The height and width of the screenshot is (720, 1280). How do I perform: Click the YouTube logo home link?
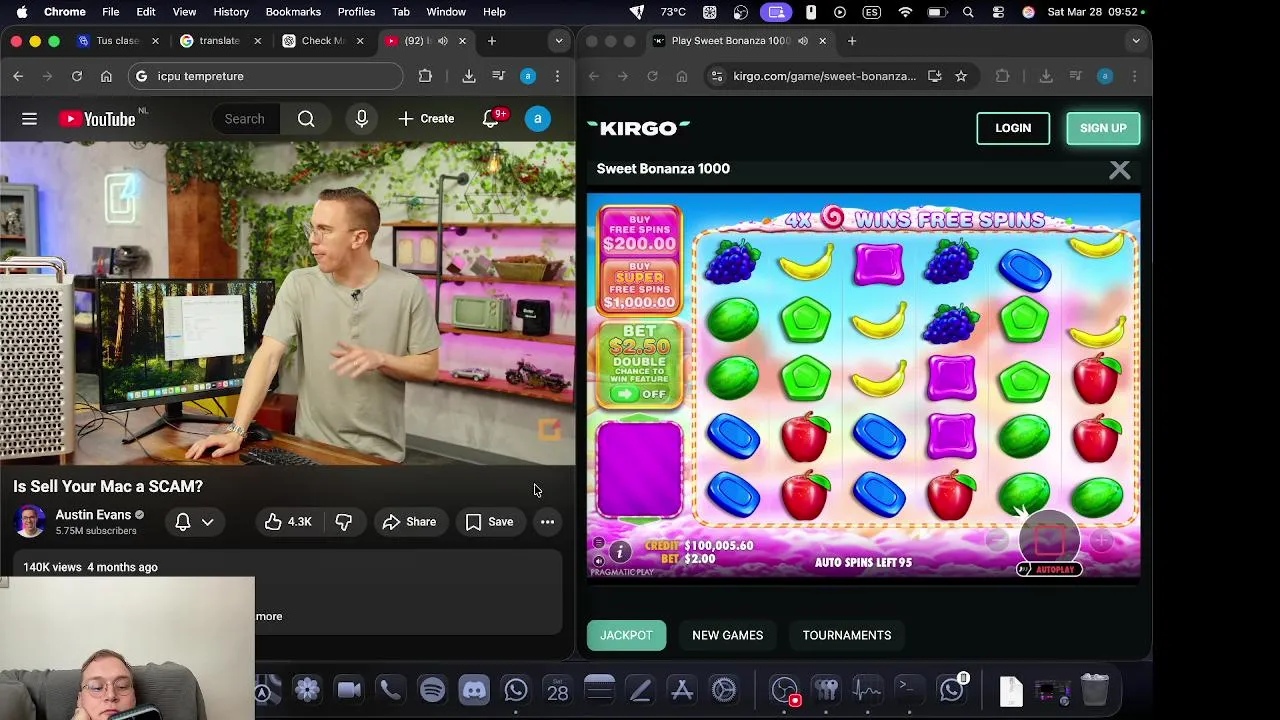tap(97, 119)
